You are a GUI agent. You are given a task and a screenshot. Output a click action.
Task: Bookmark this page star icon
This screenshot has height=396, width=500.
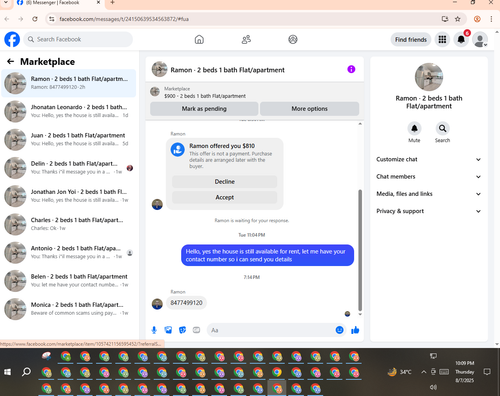458,19
